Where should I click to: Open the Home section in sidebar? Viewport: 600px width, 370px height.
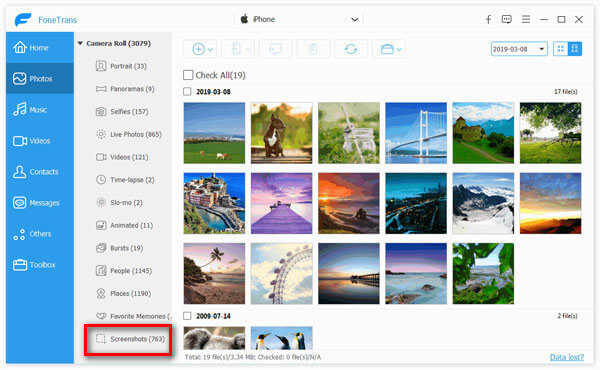coord(40,47)
